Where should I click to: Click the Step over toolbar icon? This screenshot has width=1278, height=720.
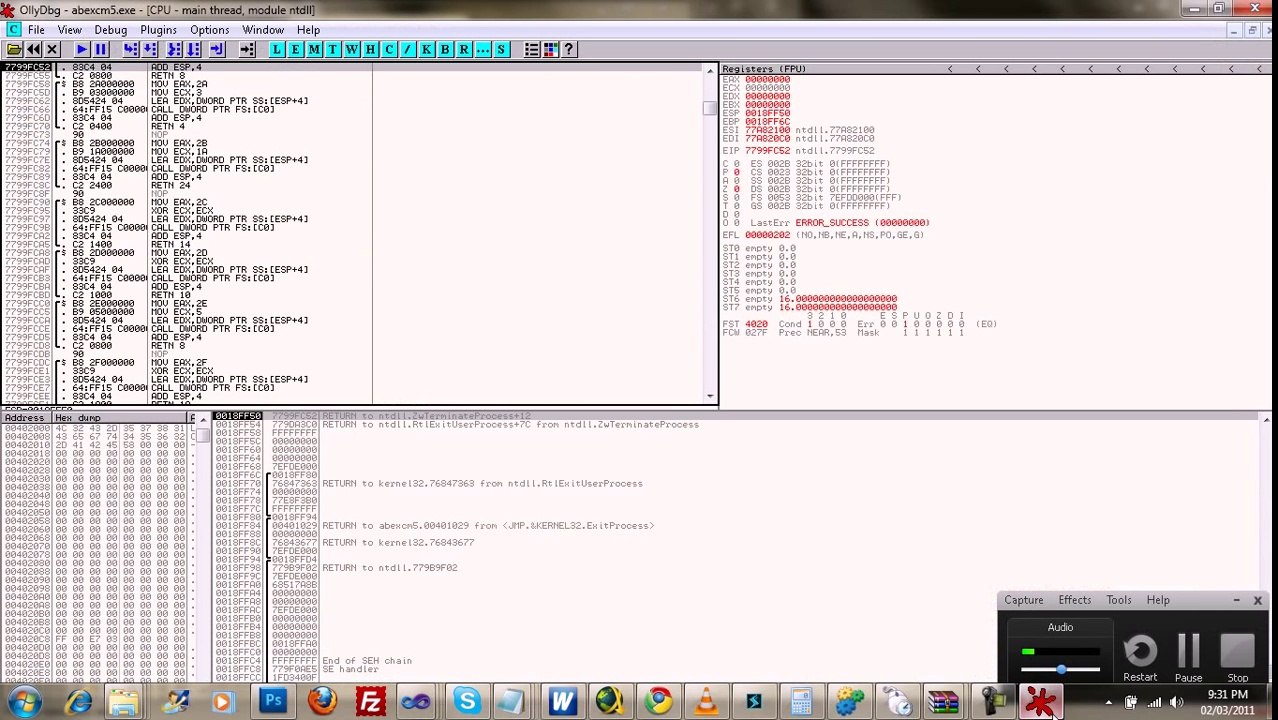click(x=149, y=49)
